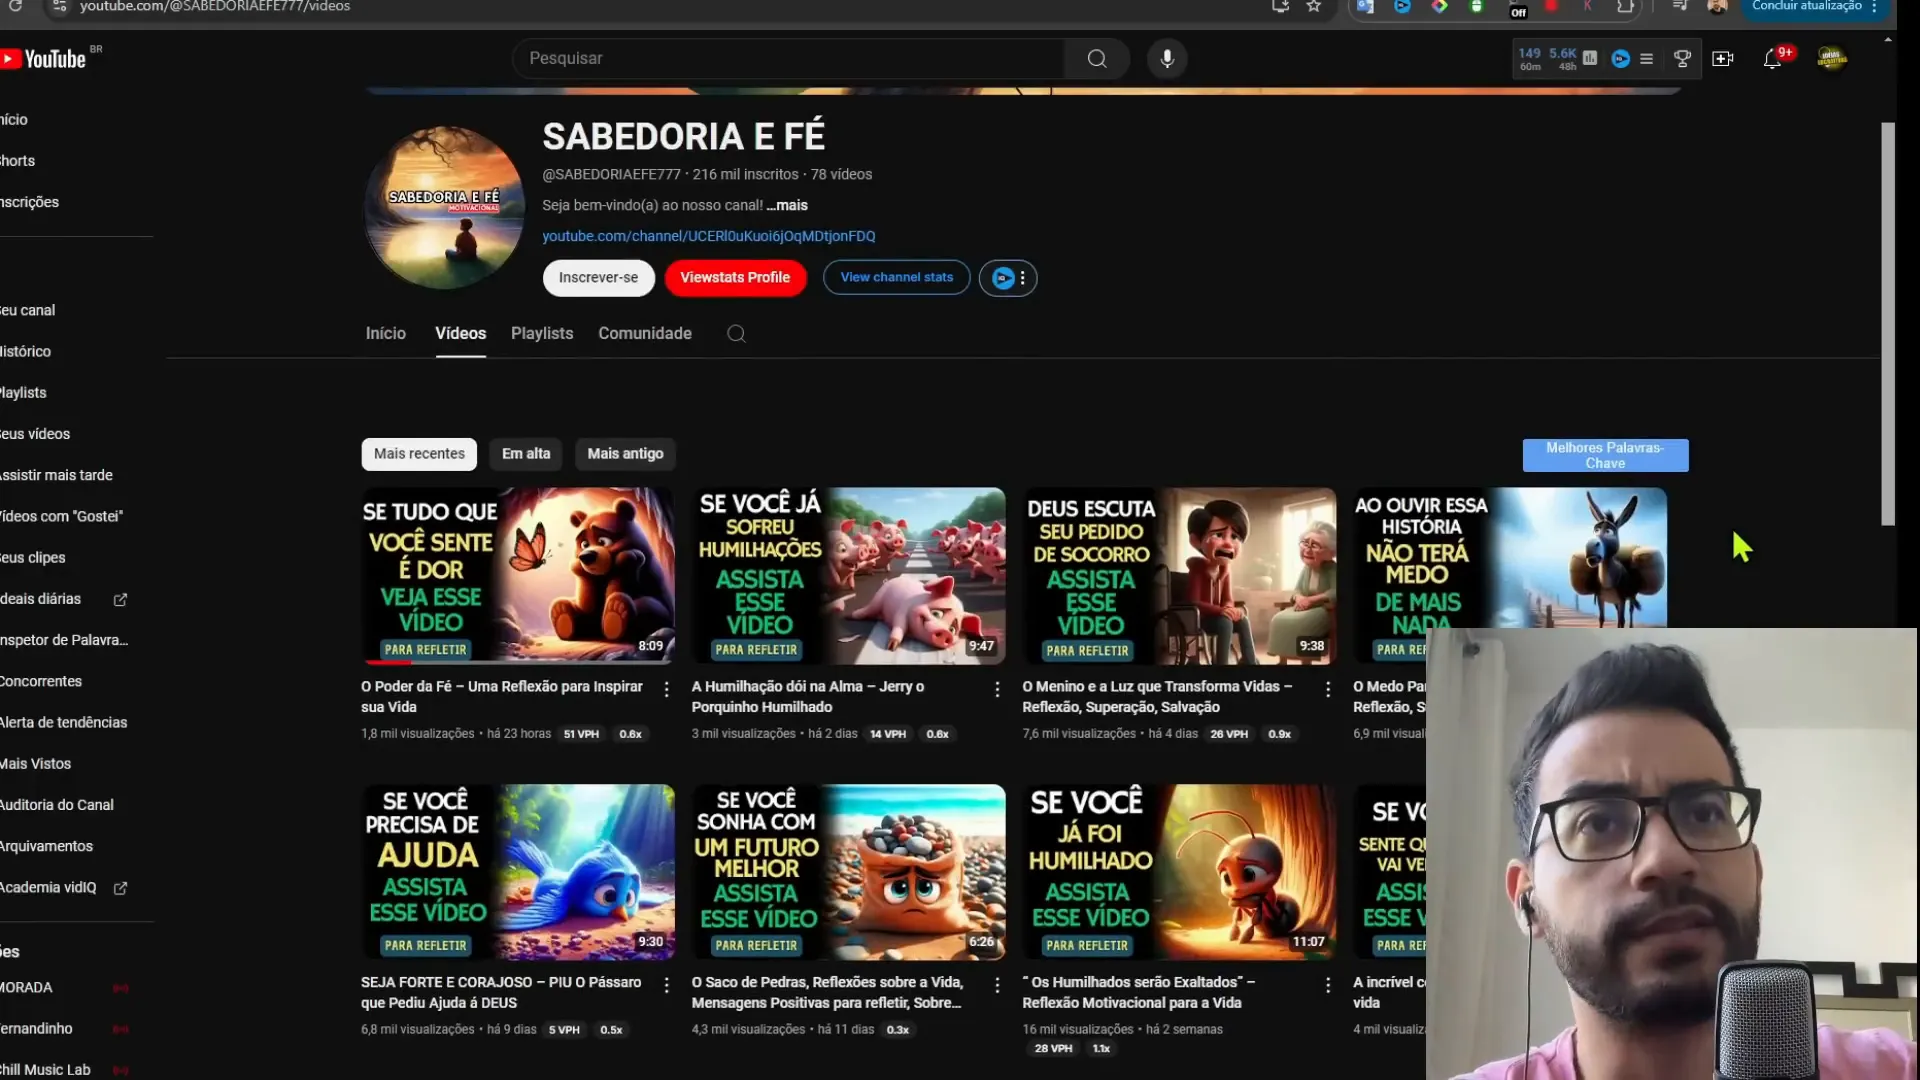Open options for O Saco de Pedras video

pos(997,985)
